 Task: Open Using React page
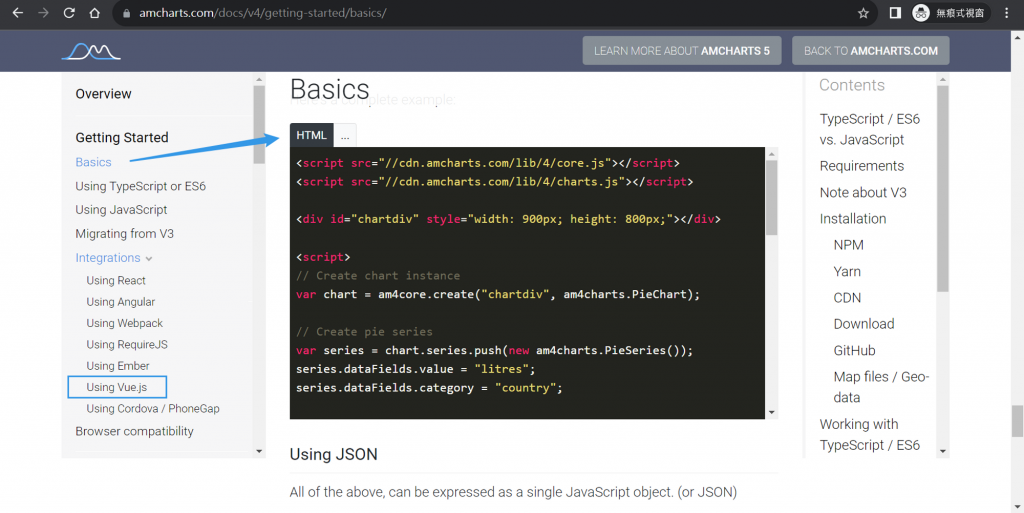[x=116, y=281]
